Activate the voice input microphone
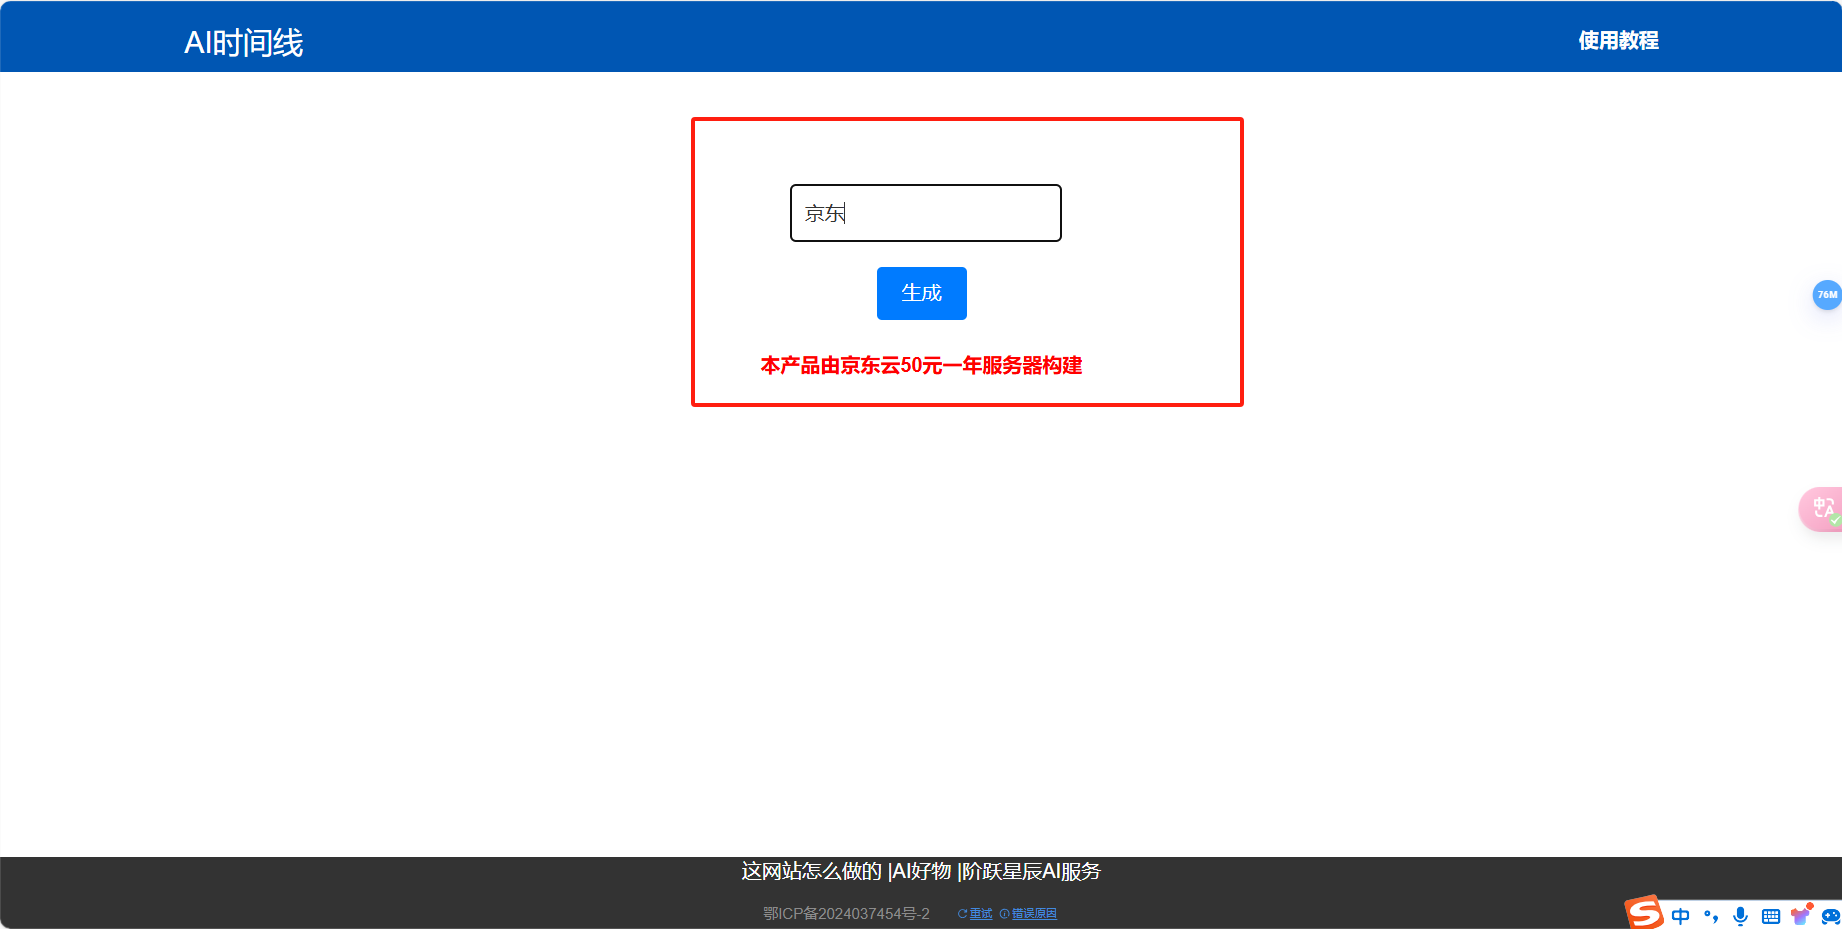 coord(1741,915)
